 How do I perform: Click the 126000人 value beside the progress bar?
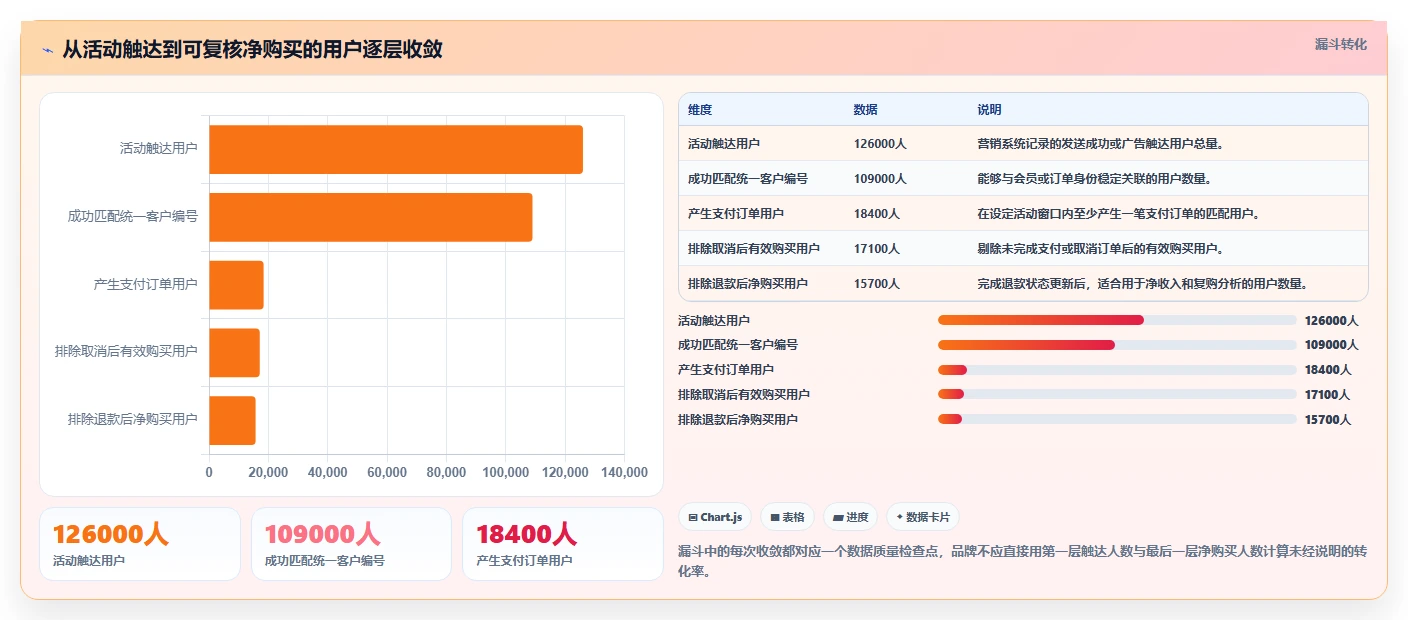1332,321
